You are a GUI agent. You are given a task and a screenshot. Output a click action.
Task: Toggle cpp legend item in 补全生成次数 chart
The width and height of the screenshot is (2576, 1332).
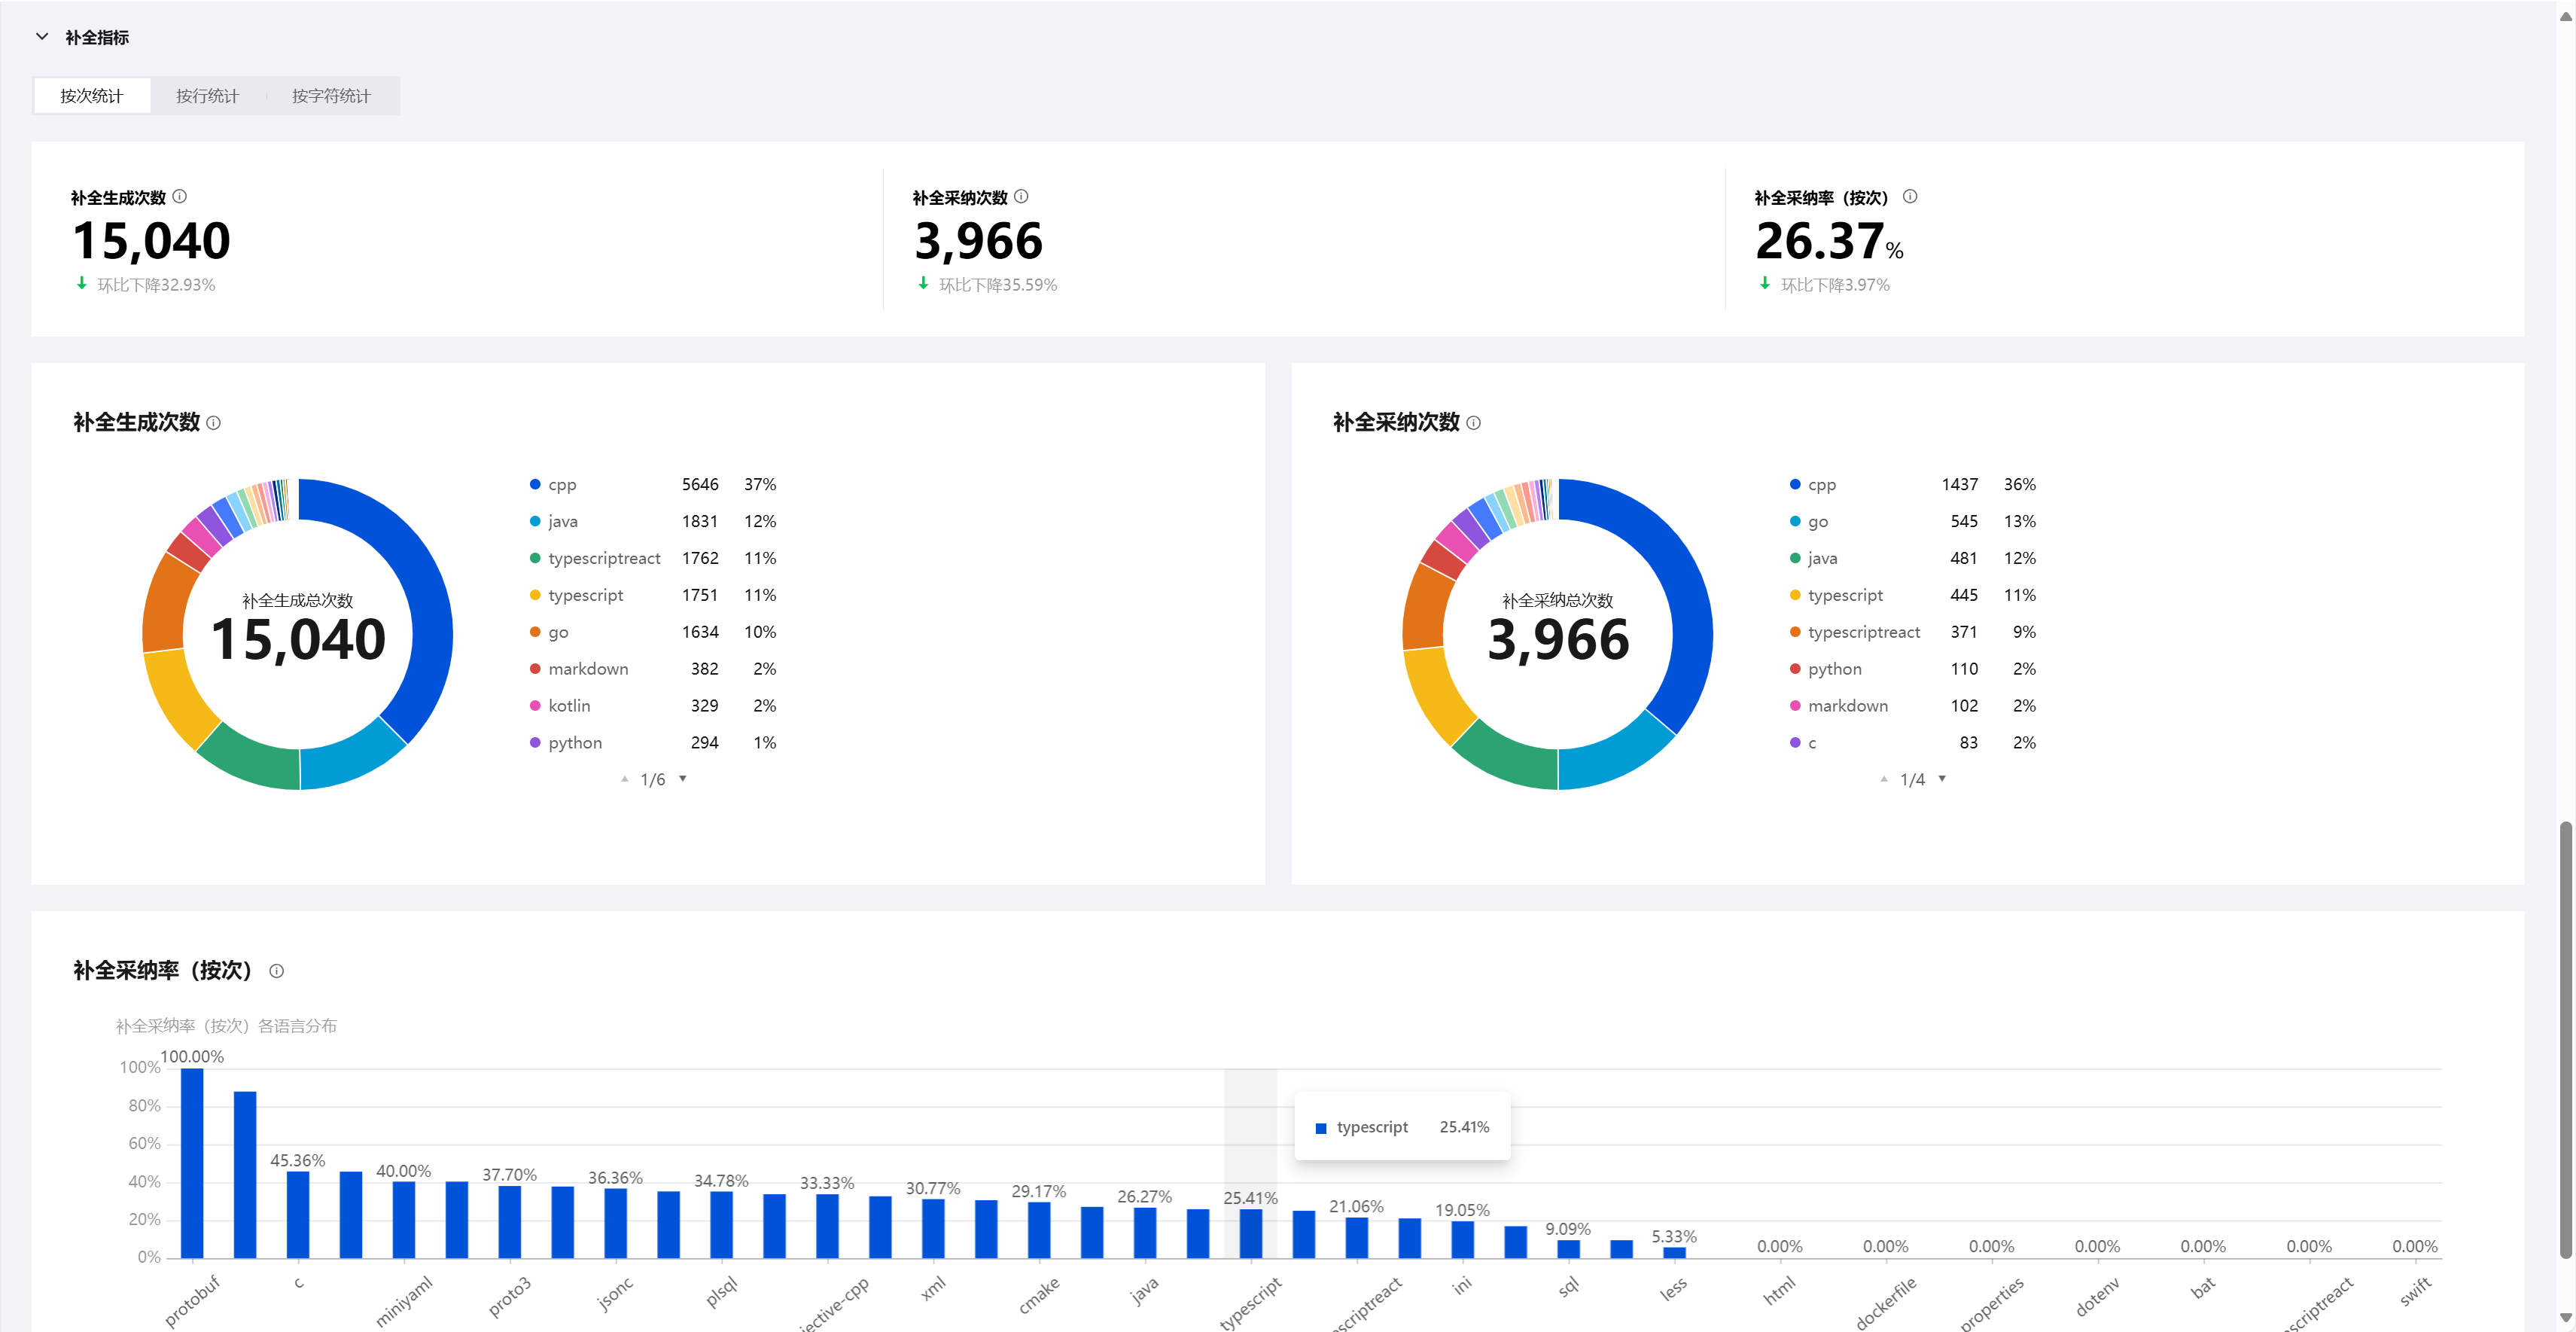(561, 484)
